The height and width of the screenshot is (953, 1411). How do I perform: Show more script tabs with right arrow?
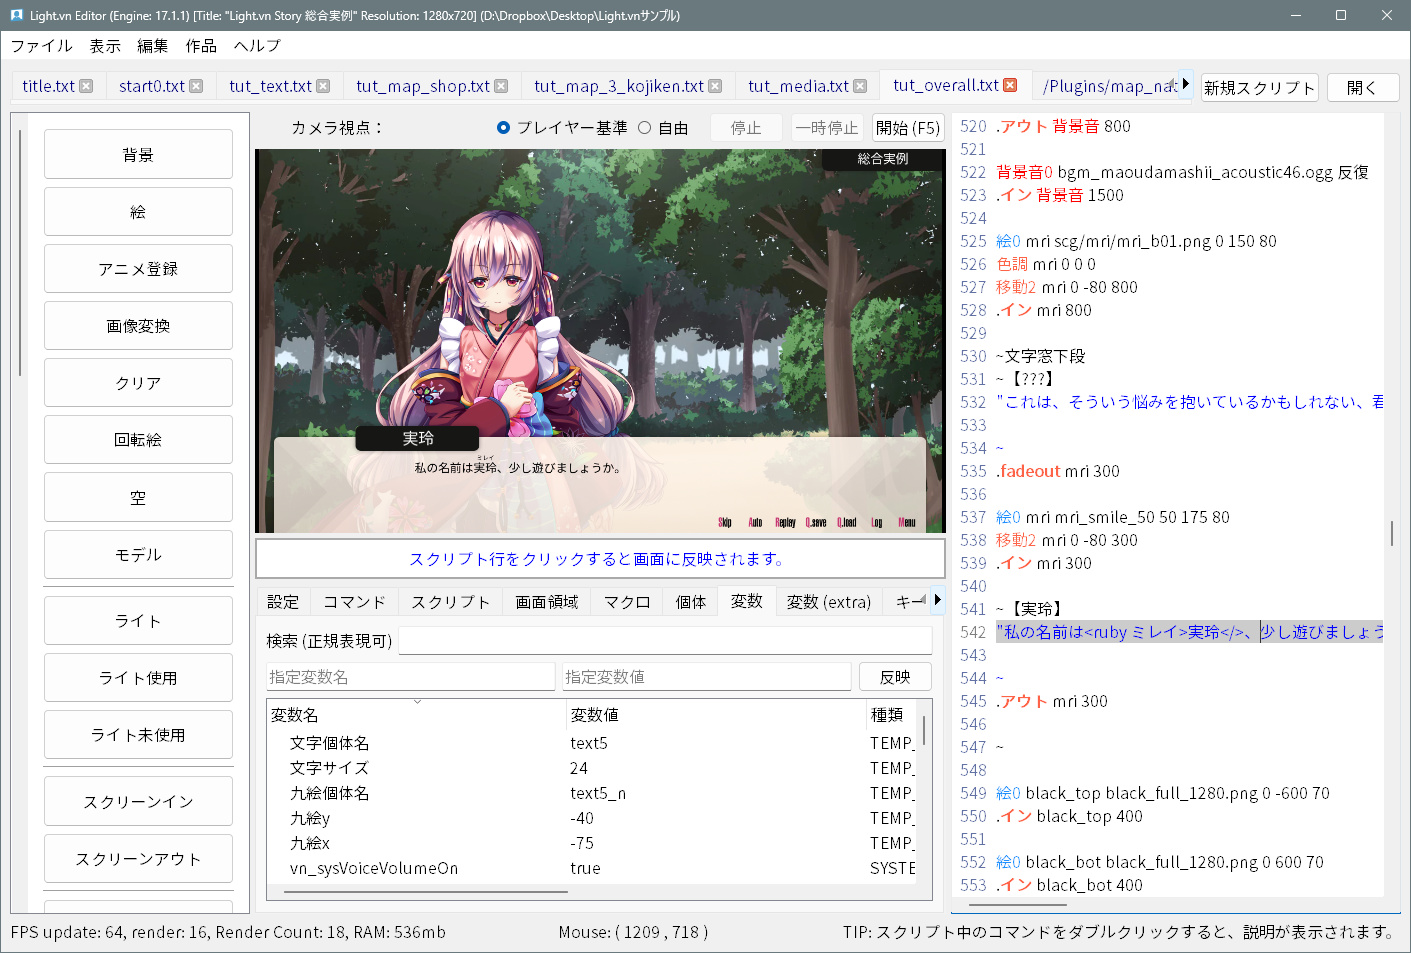[x=1186, y=84]
